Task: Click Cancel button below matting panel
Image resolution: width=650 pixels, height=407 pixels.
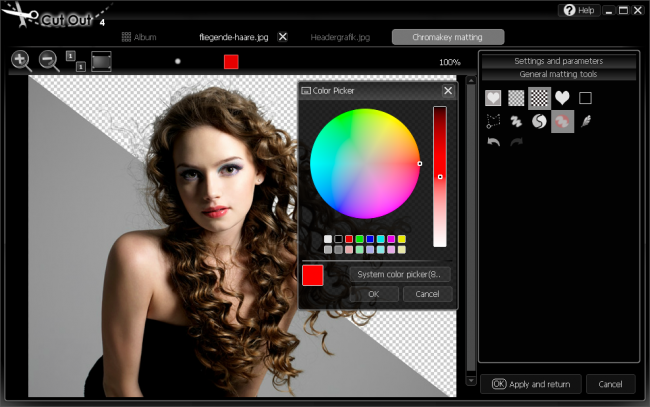Action: pos(611,384)
